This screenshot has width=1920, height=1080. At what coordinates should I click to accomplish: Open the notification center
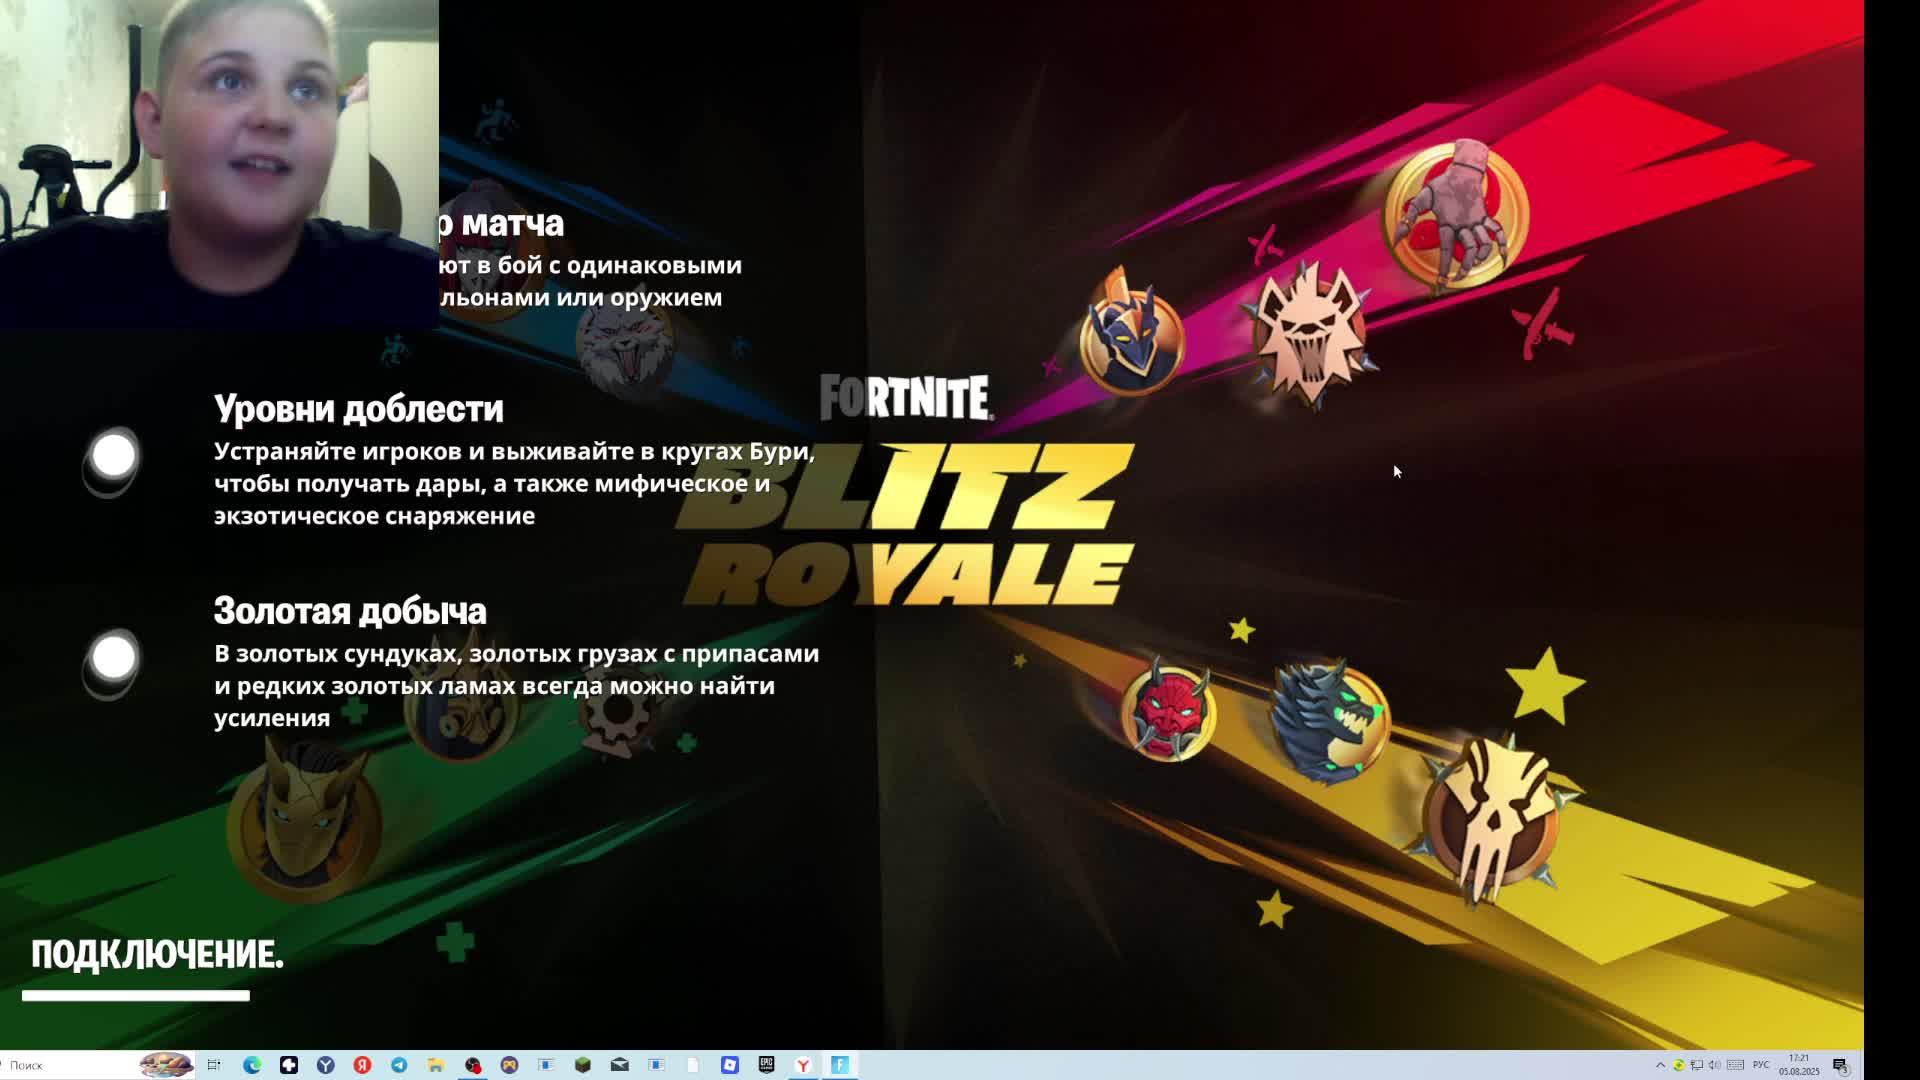pyautogui.click(x=1840, y=1065)
